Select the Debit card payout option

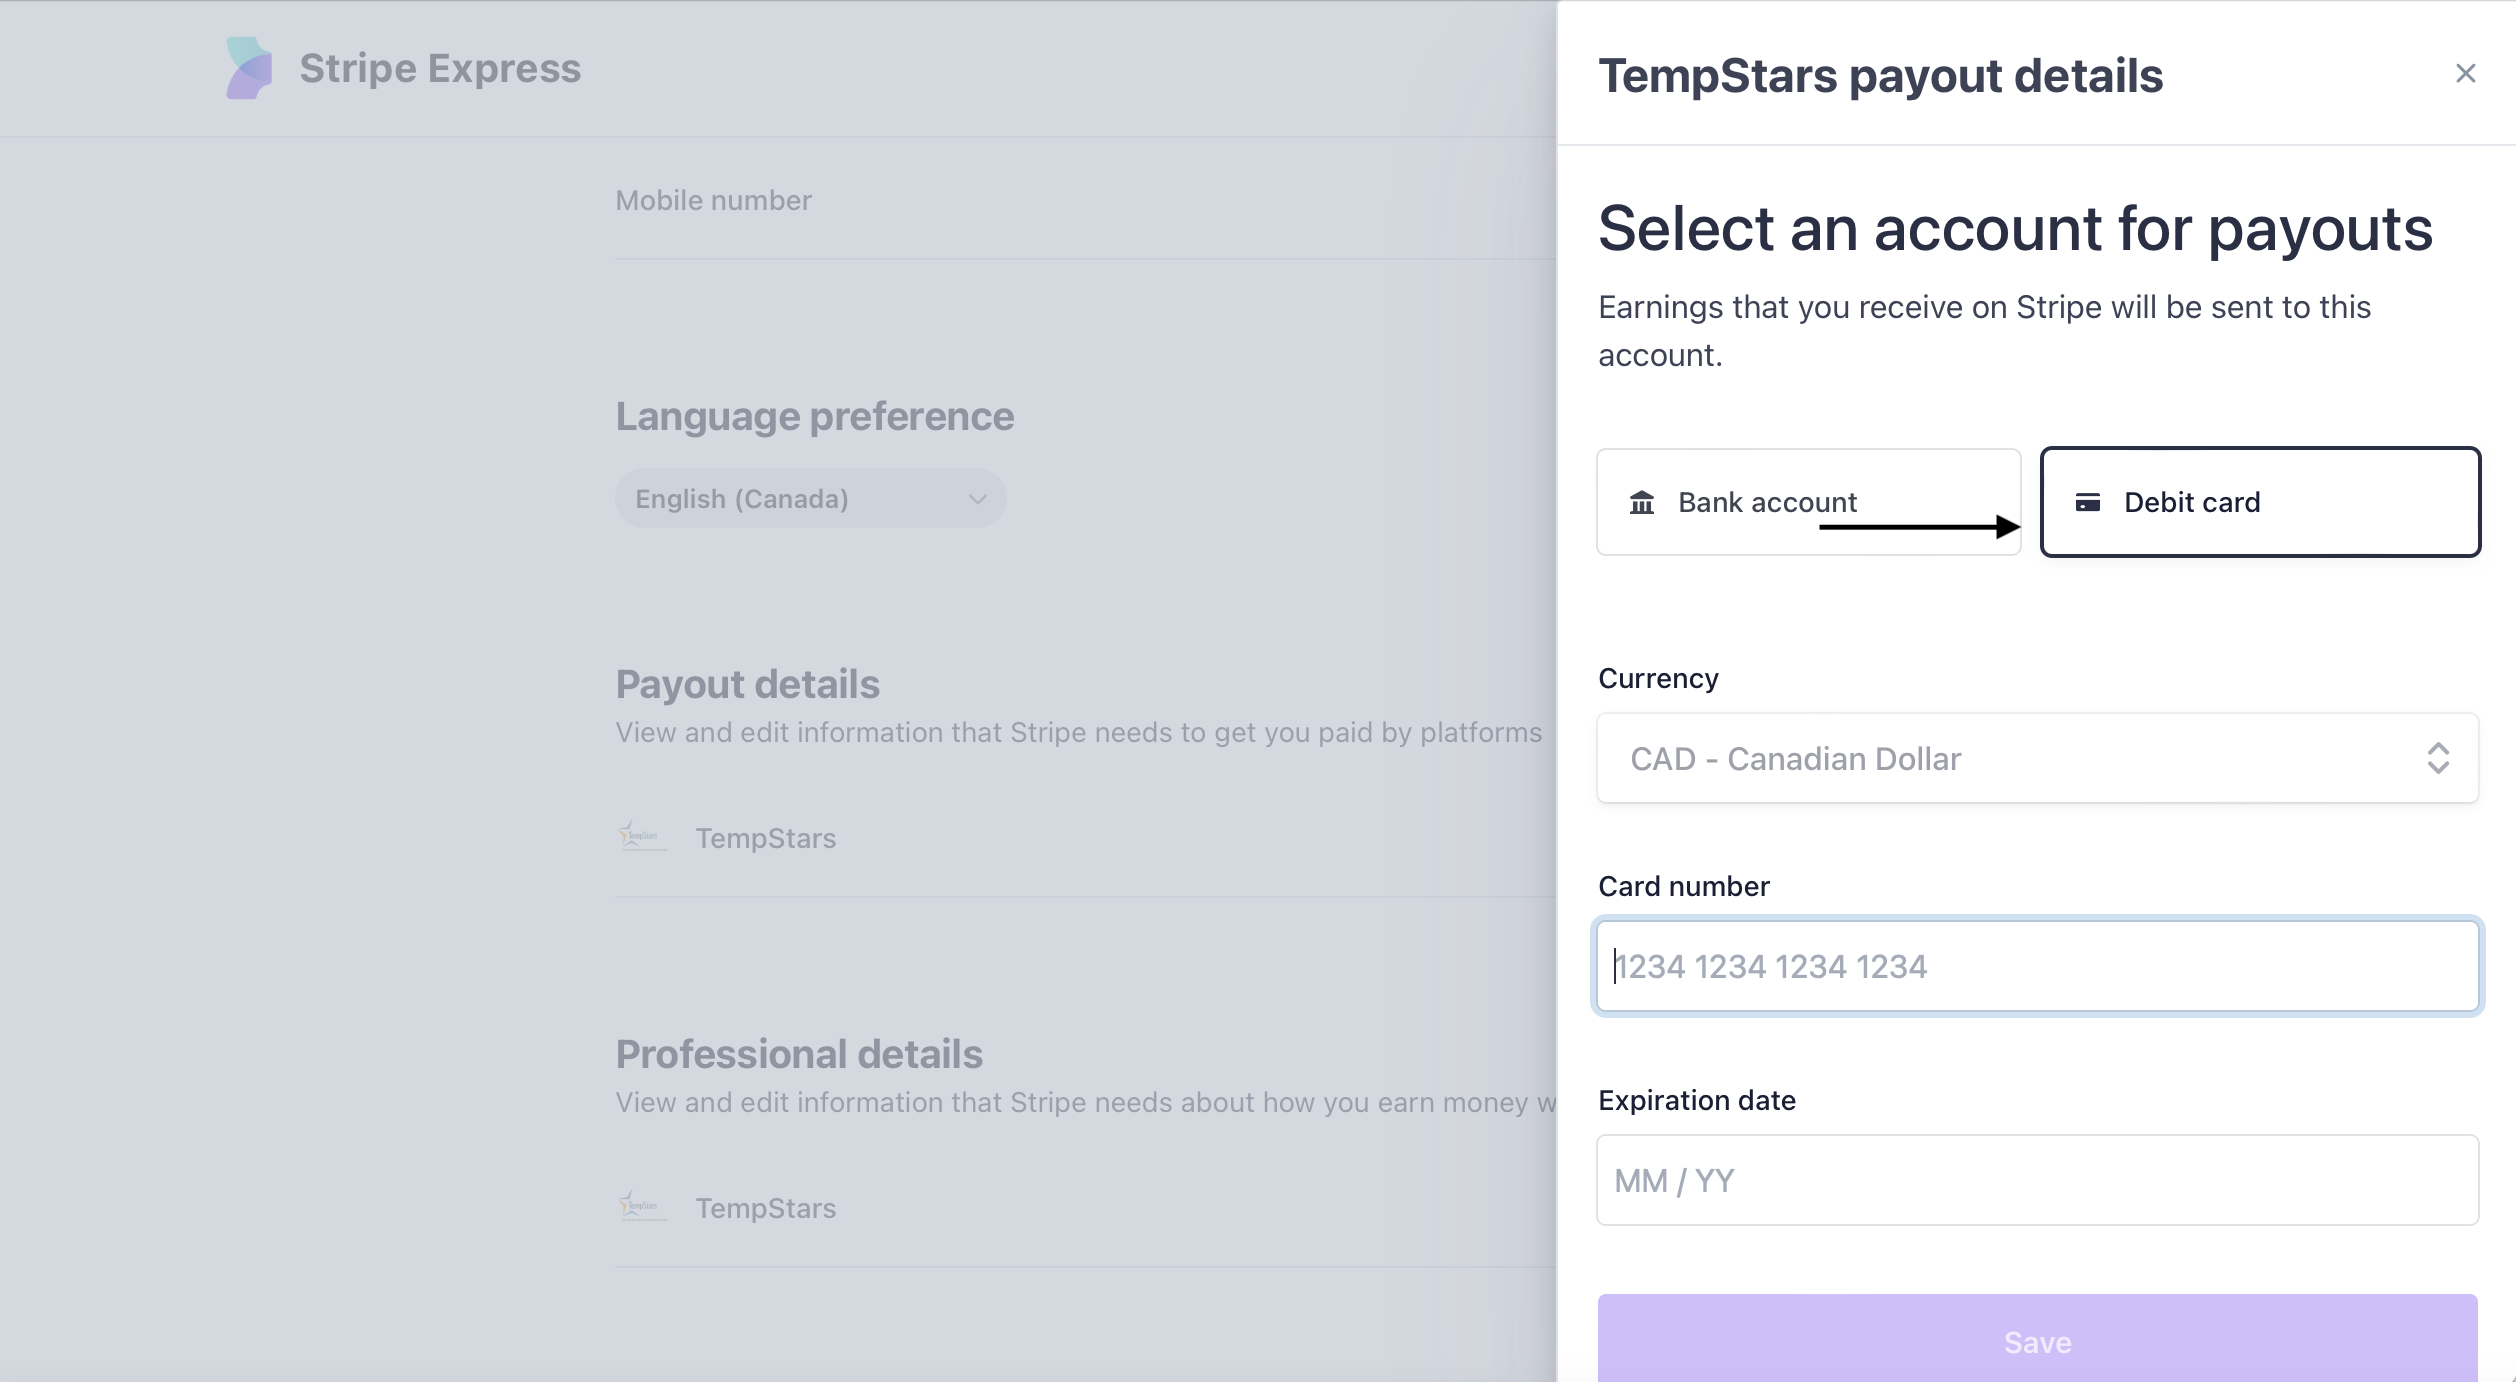[x=2260, y=502]
